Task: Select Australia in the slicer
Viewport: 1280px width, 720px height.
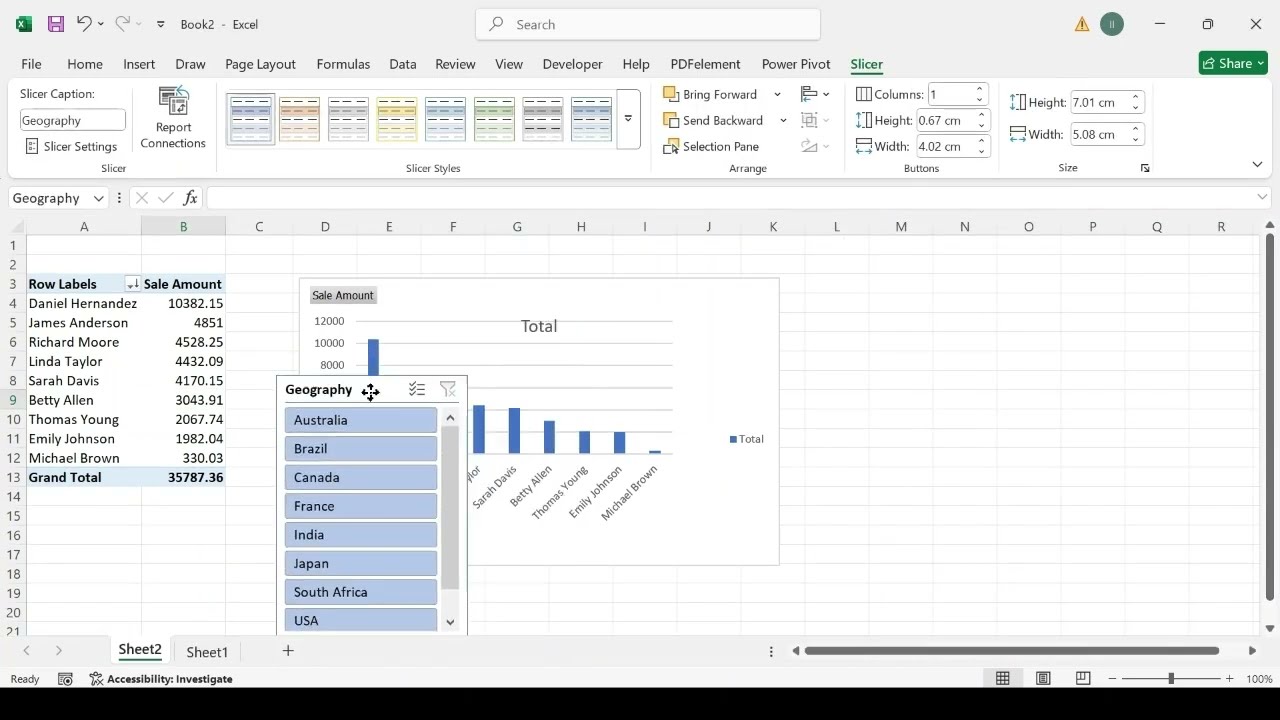Action: [x=361, y=420]
